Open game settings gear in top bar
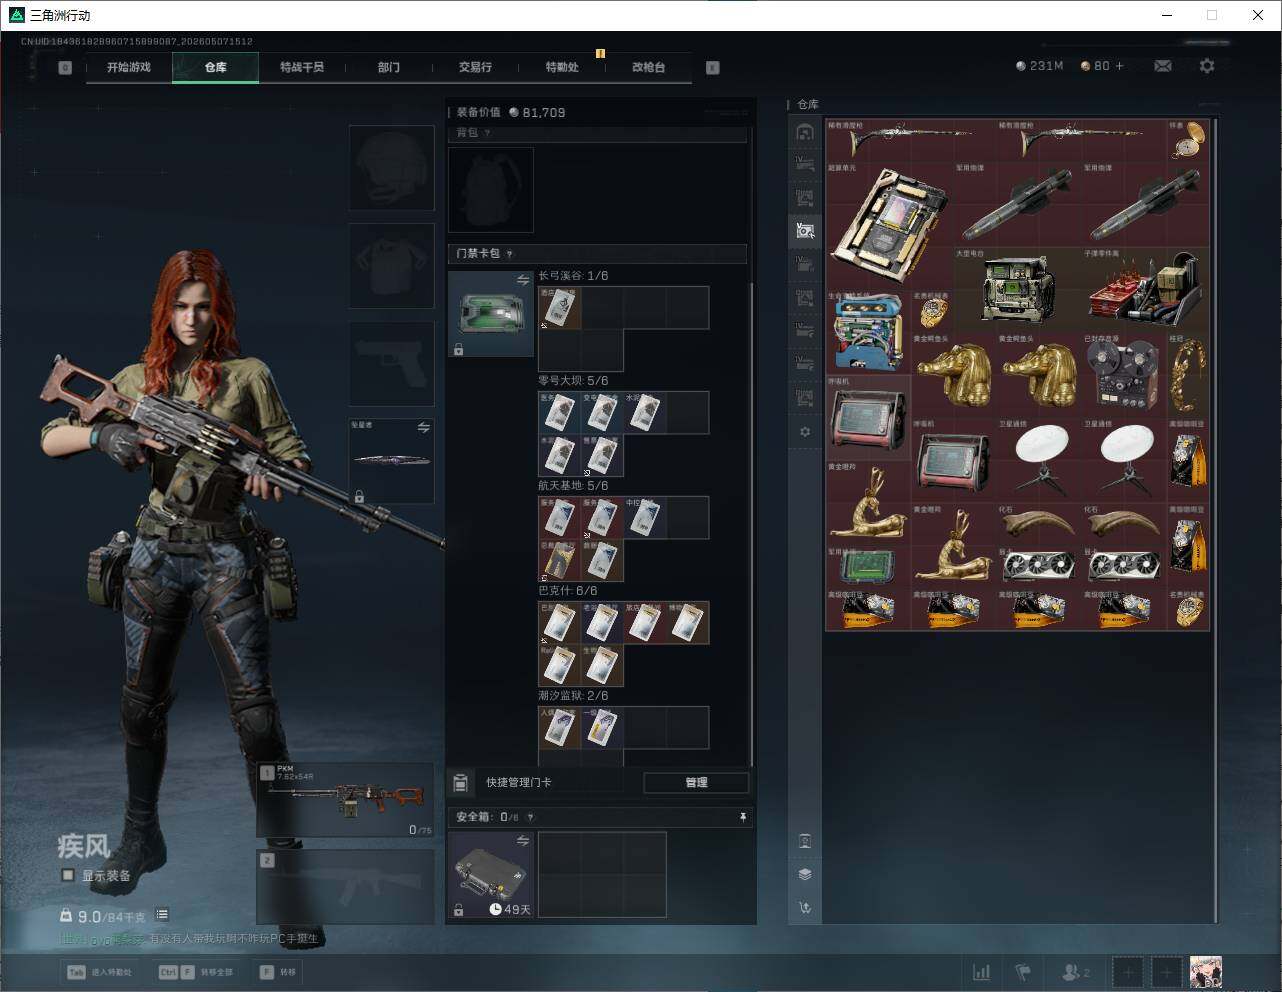The height and width of the screenshot is (992, 1282). (x=1207, y=66)
